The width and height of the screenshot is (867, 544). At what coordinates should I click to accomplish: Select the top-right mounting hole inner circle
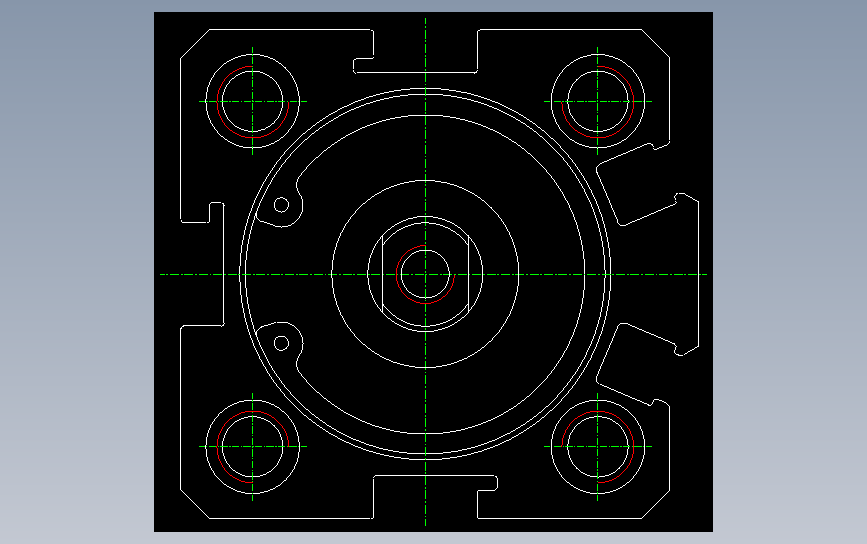598,101
